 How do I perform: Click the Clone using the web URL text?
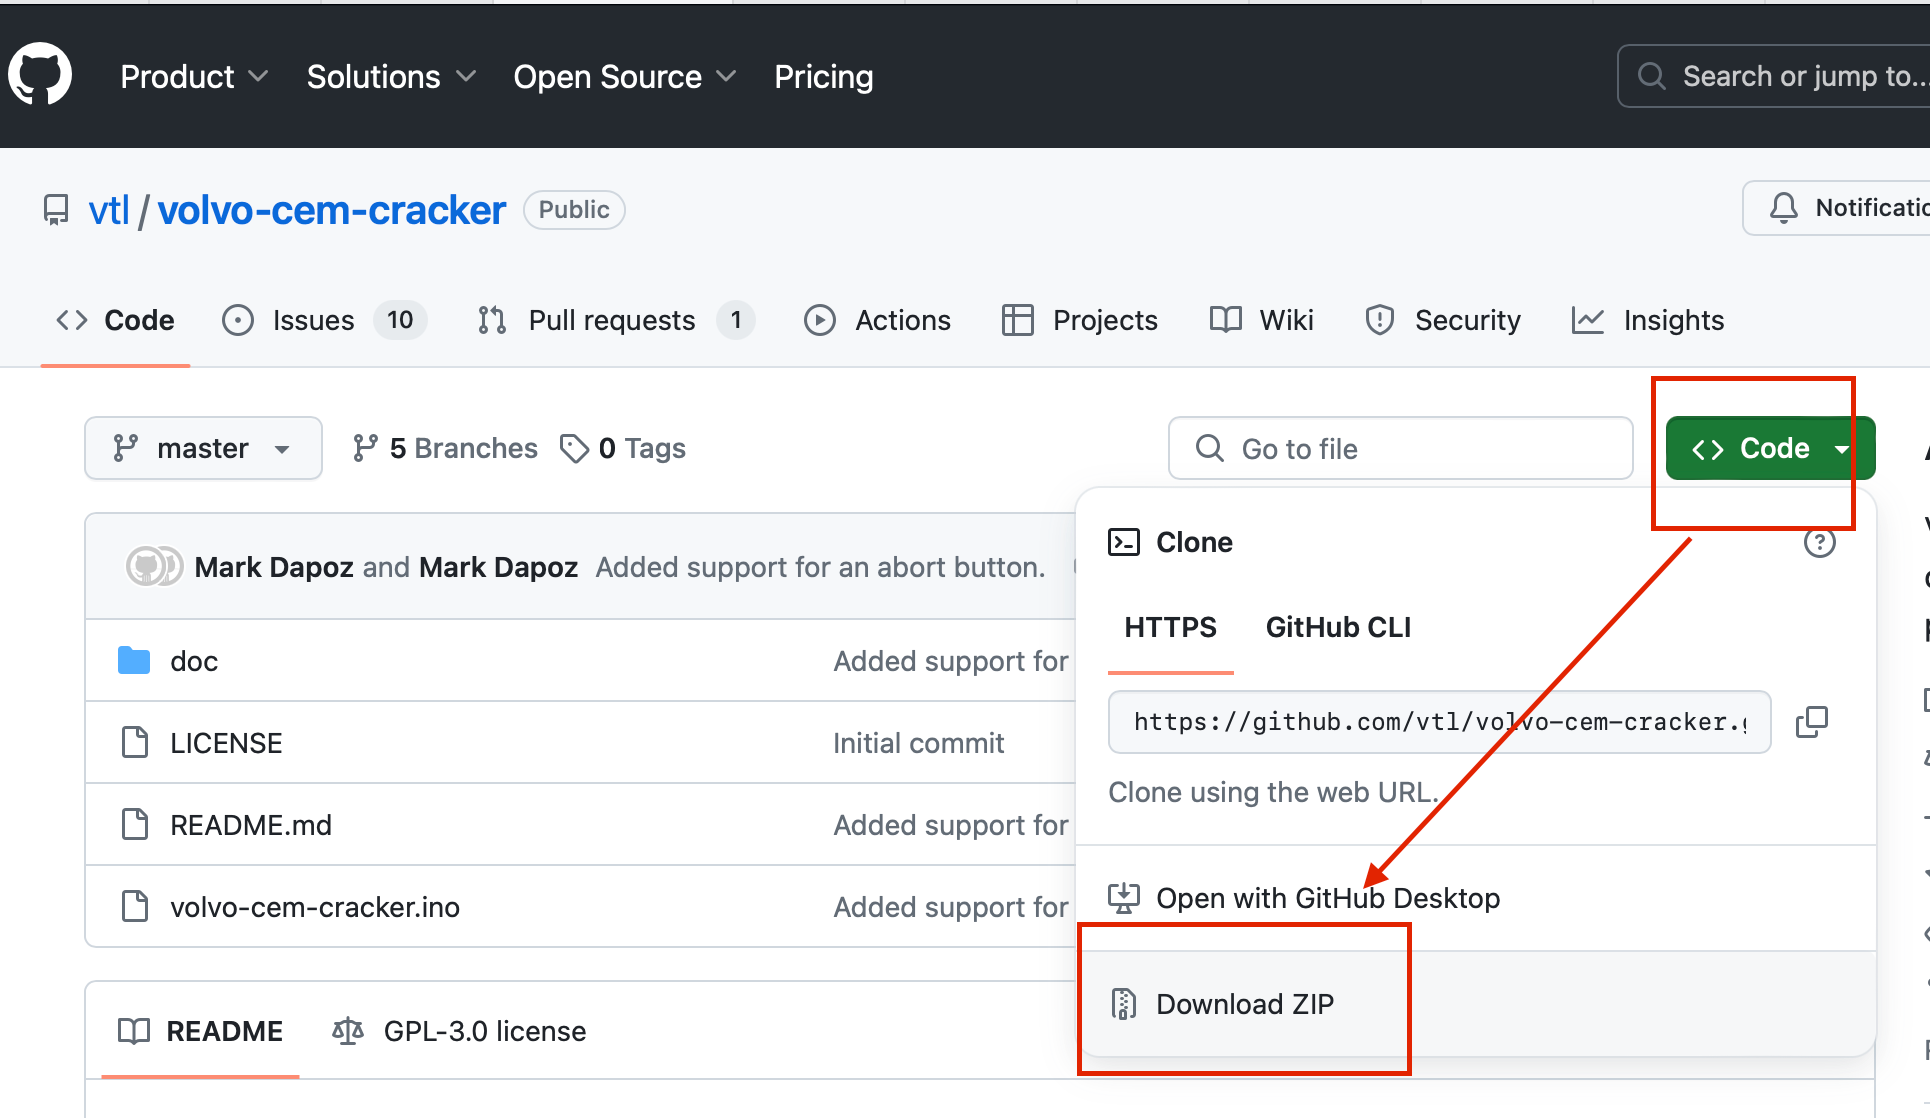point(1274,792)
